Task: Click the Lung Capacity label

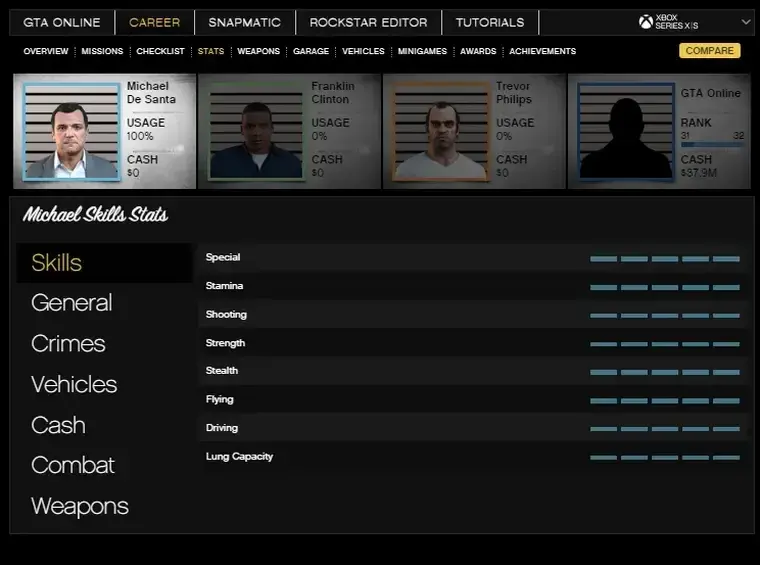Action: coord(239,456)
